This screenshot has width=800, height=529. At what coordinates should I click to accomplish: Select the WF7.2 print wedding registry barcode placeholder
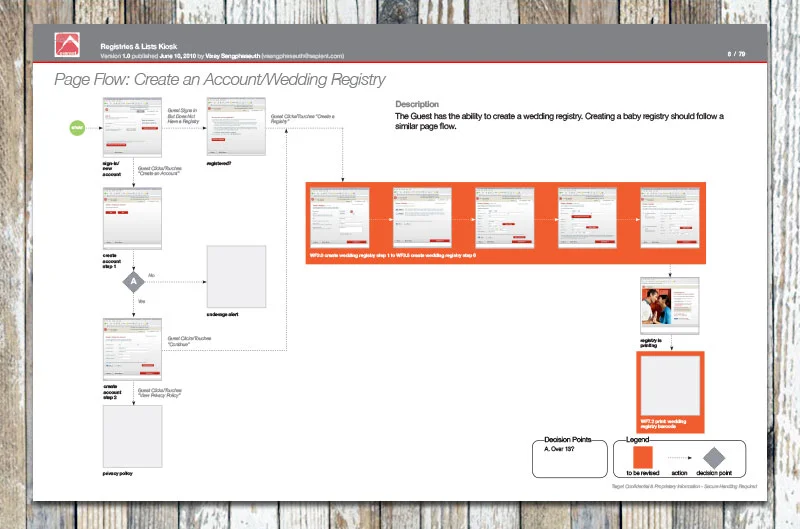pyautogui.click(x=670, y=386)
